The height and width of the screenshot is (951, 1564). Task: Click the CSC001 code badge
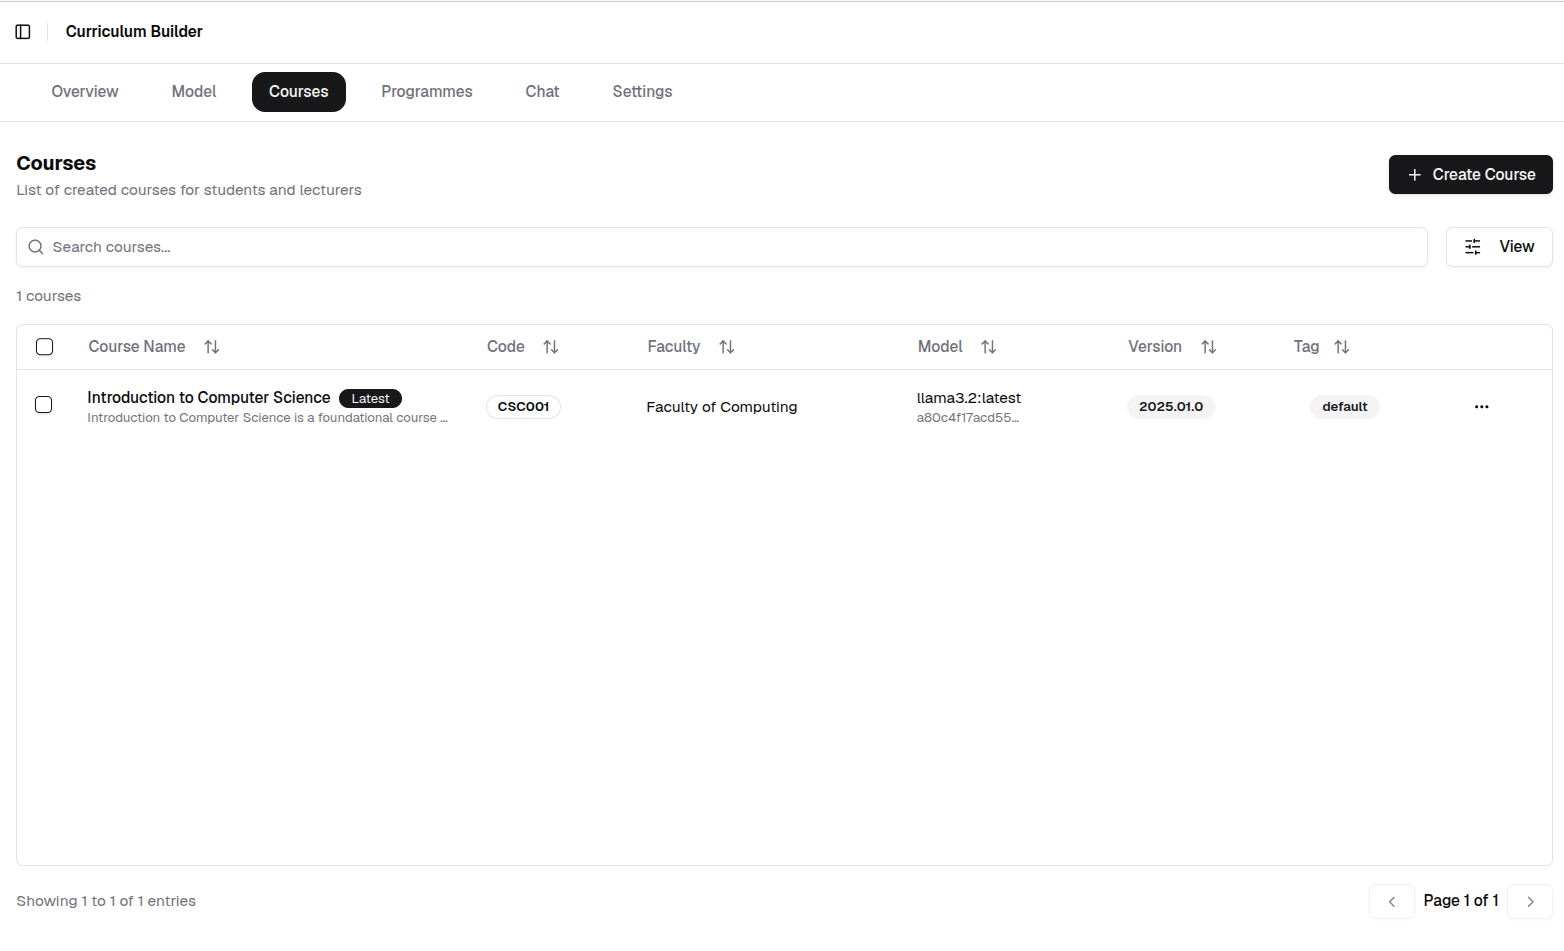523,407
